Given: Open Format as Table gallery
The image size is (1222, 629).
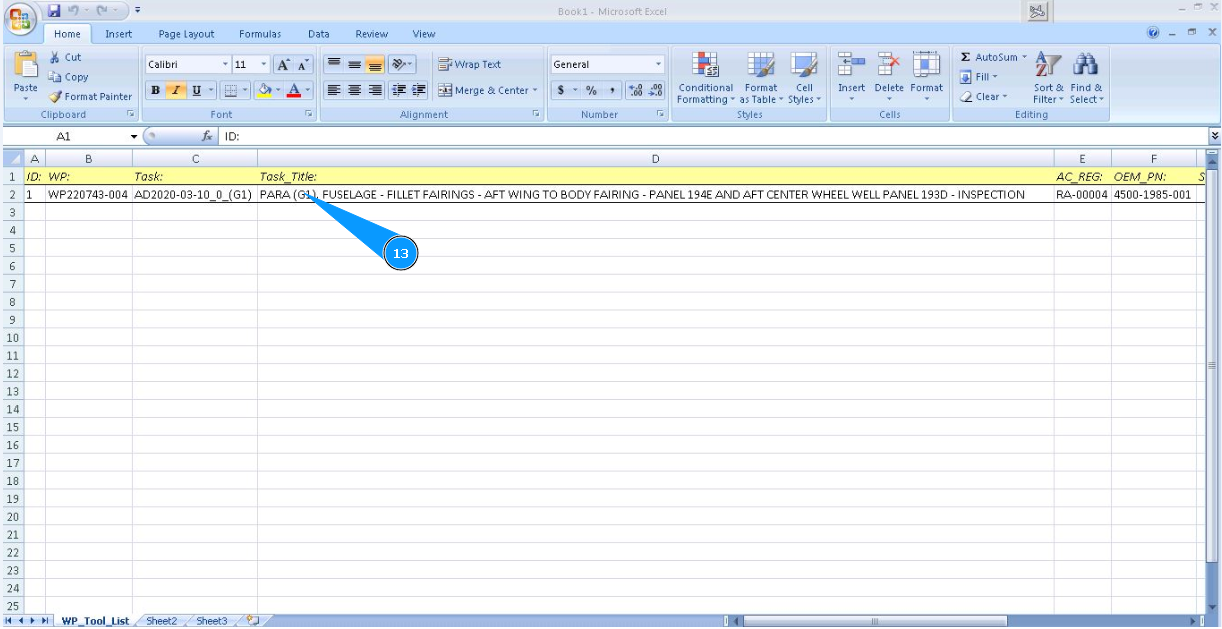Looking at the screenshot, I should [761, 78].
